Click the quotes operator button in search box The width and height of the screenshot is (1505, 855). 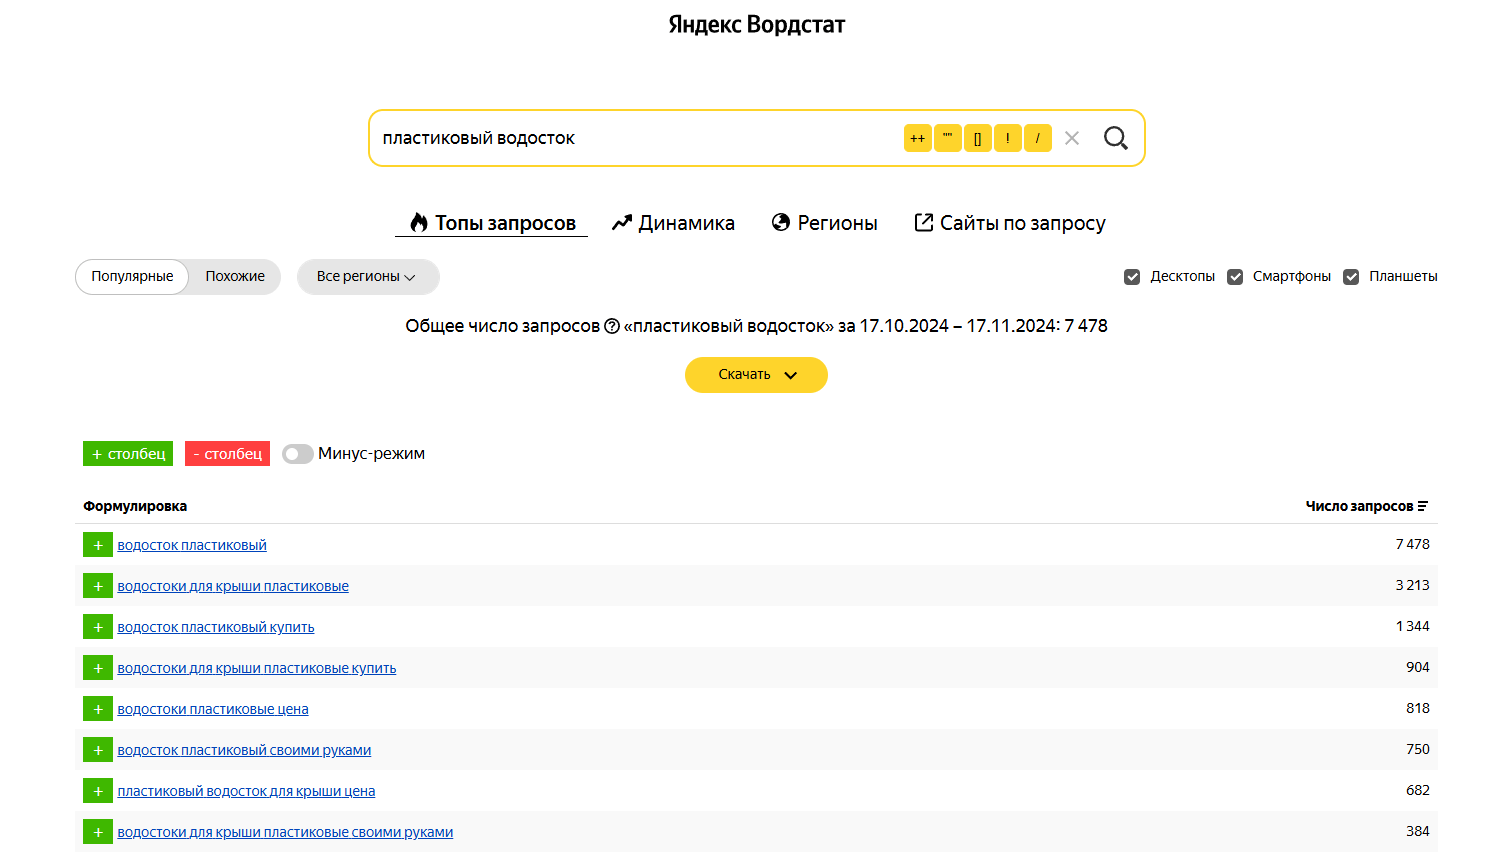coord(947,138)
